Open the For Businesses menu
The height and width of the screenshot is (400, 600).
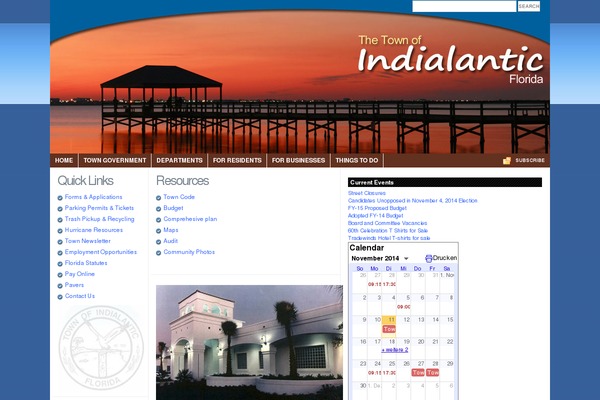298,160
